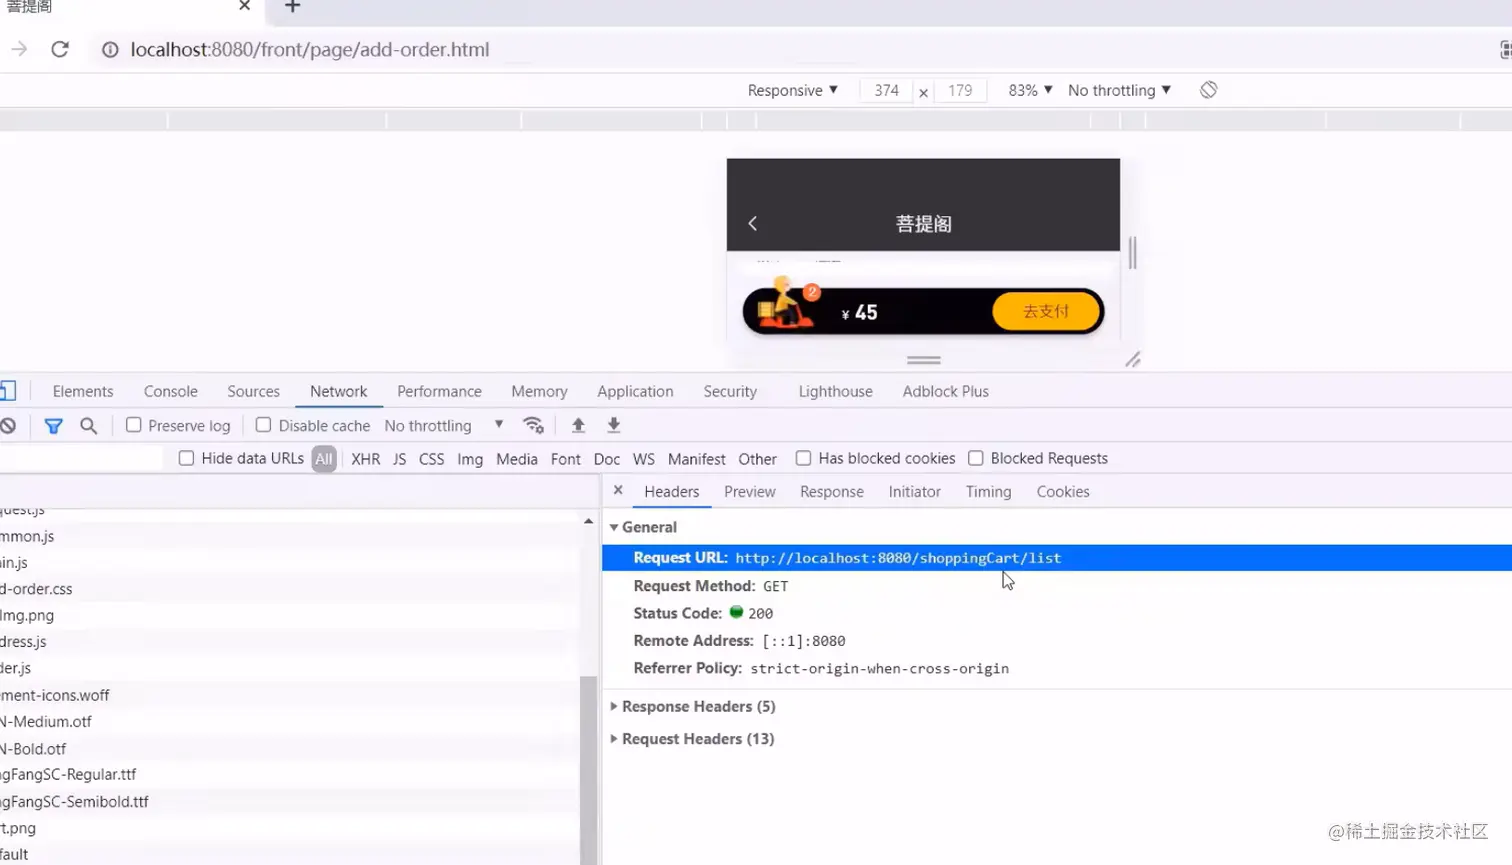1512x865 pixels.
Task: Open a new browser tab
Action: [x=292, y=7]
